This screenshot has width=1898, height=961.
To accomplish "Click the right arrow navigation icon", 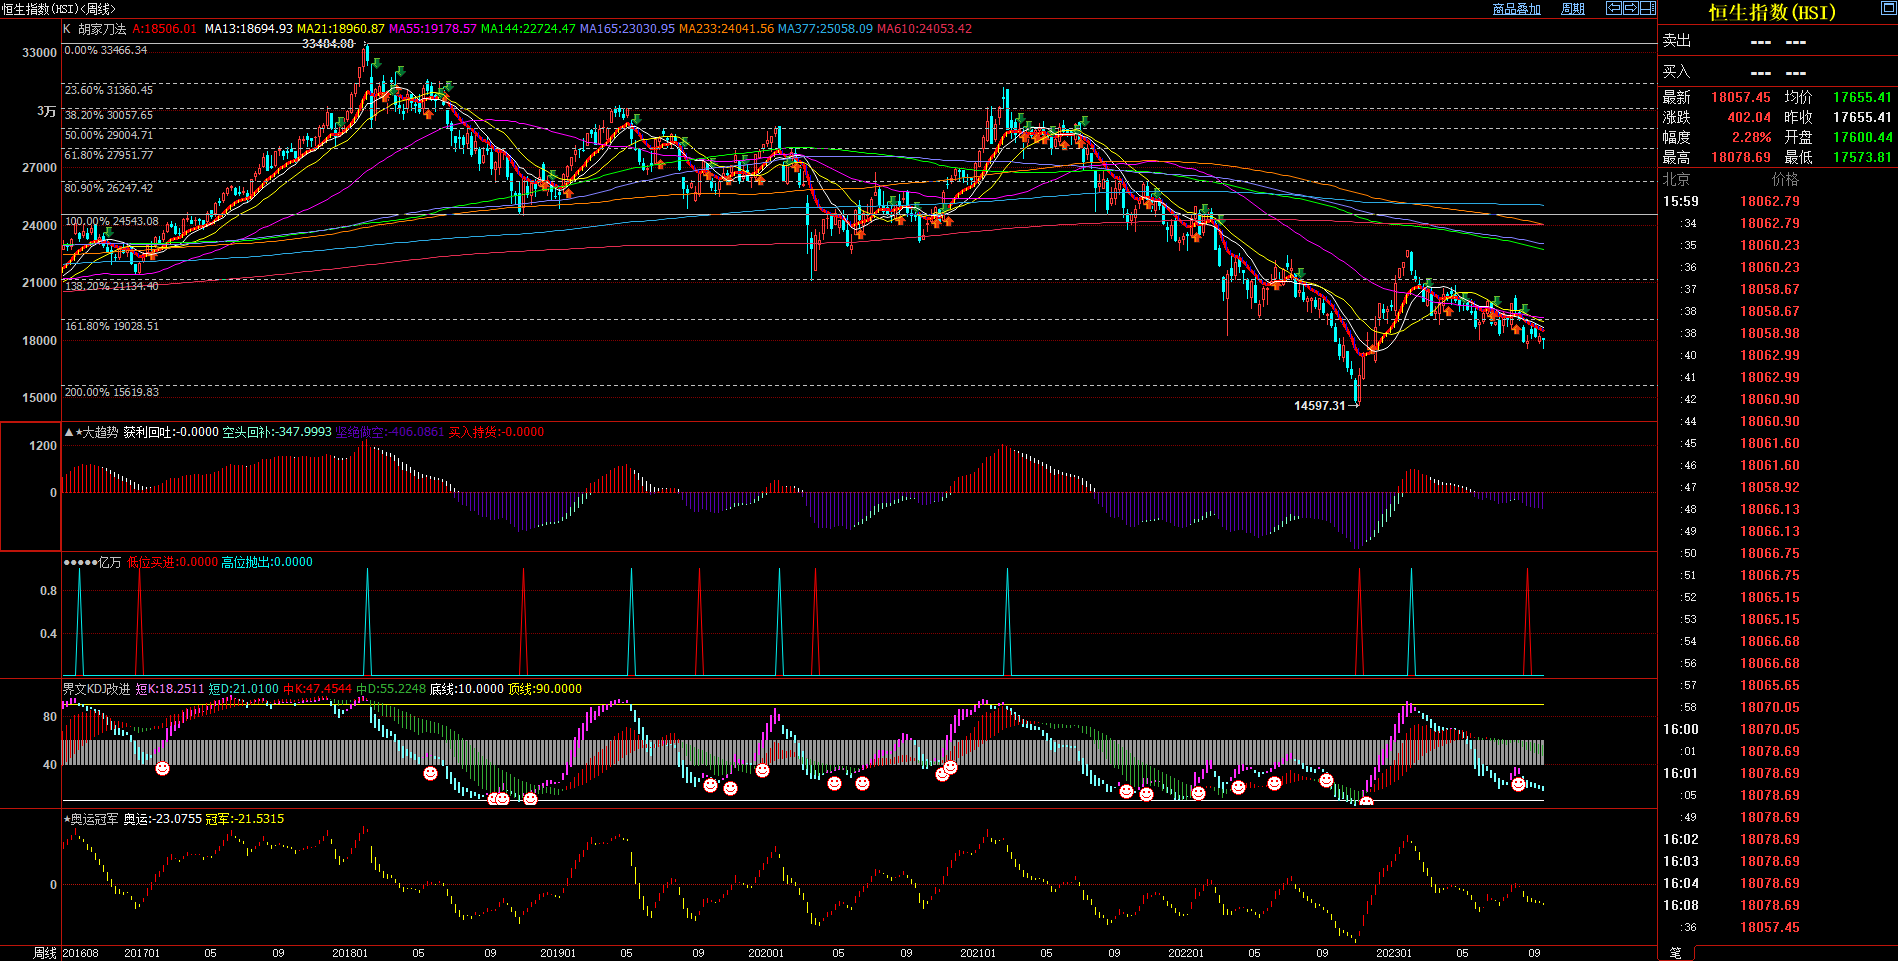I will point(1630,8).
